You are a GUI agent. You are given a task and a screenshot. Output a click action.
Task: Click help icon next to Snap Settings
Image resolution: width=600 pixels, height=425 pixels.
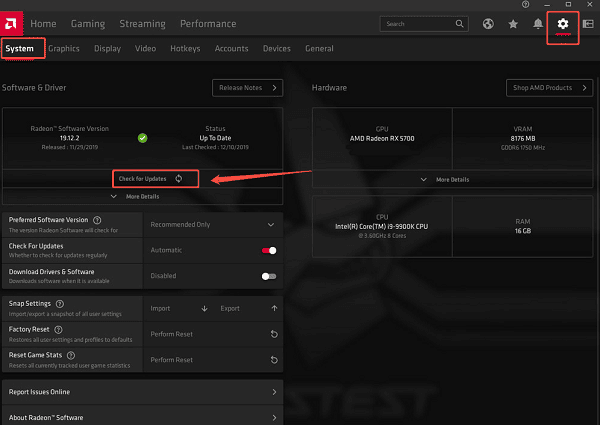60,303
